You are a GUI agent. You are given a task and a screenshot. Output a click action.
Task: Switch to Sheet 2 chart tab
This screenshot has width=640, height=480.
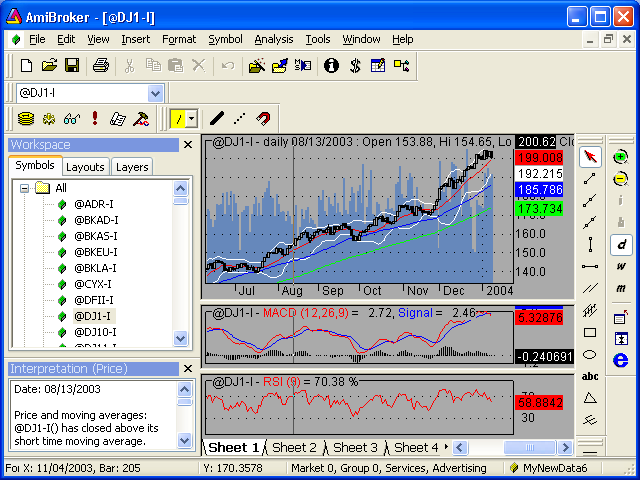[x=294, y=447]
